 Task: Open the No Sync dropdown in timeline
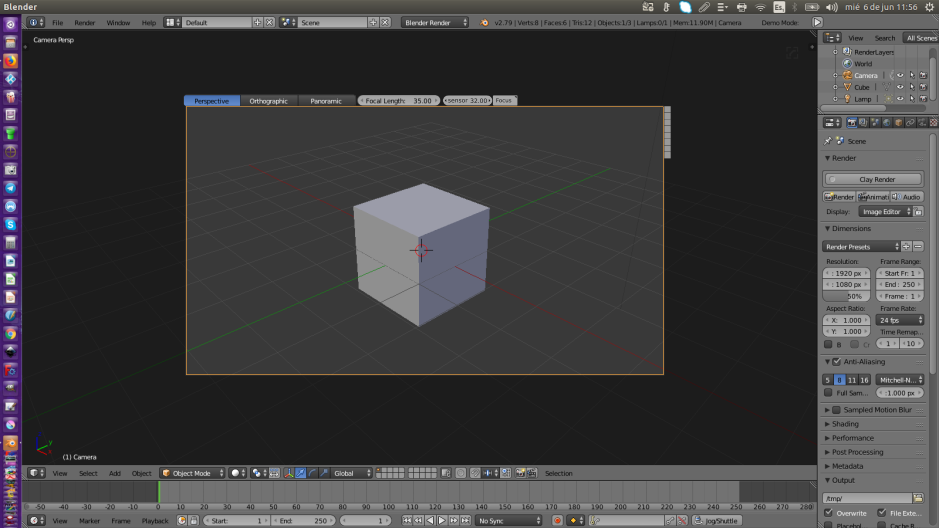(508, 521)
